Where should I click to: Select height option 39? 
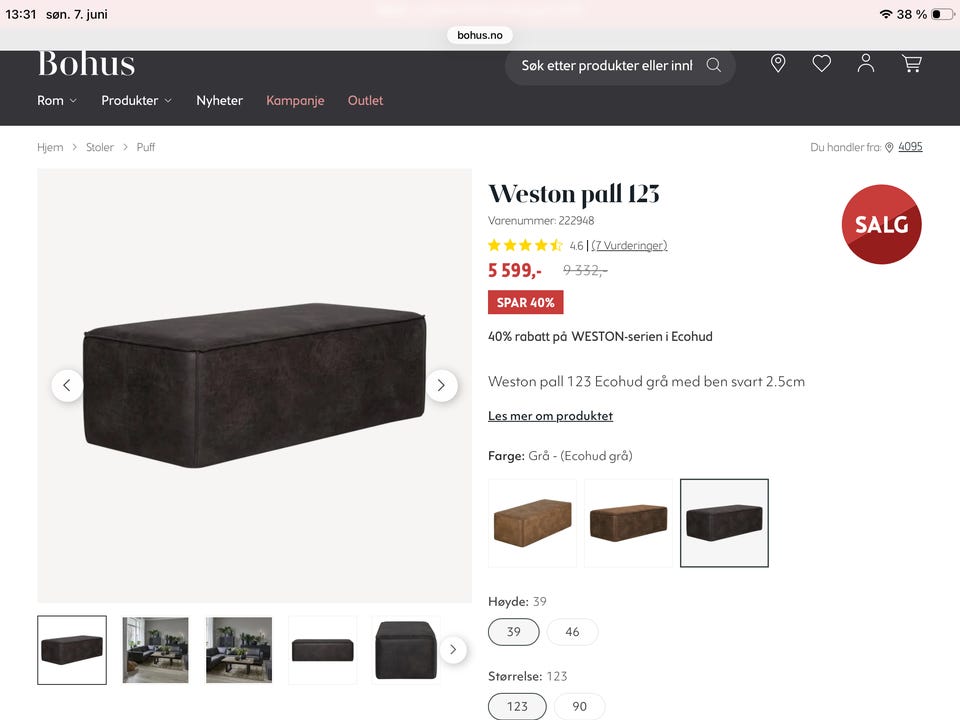(514, 632)
